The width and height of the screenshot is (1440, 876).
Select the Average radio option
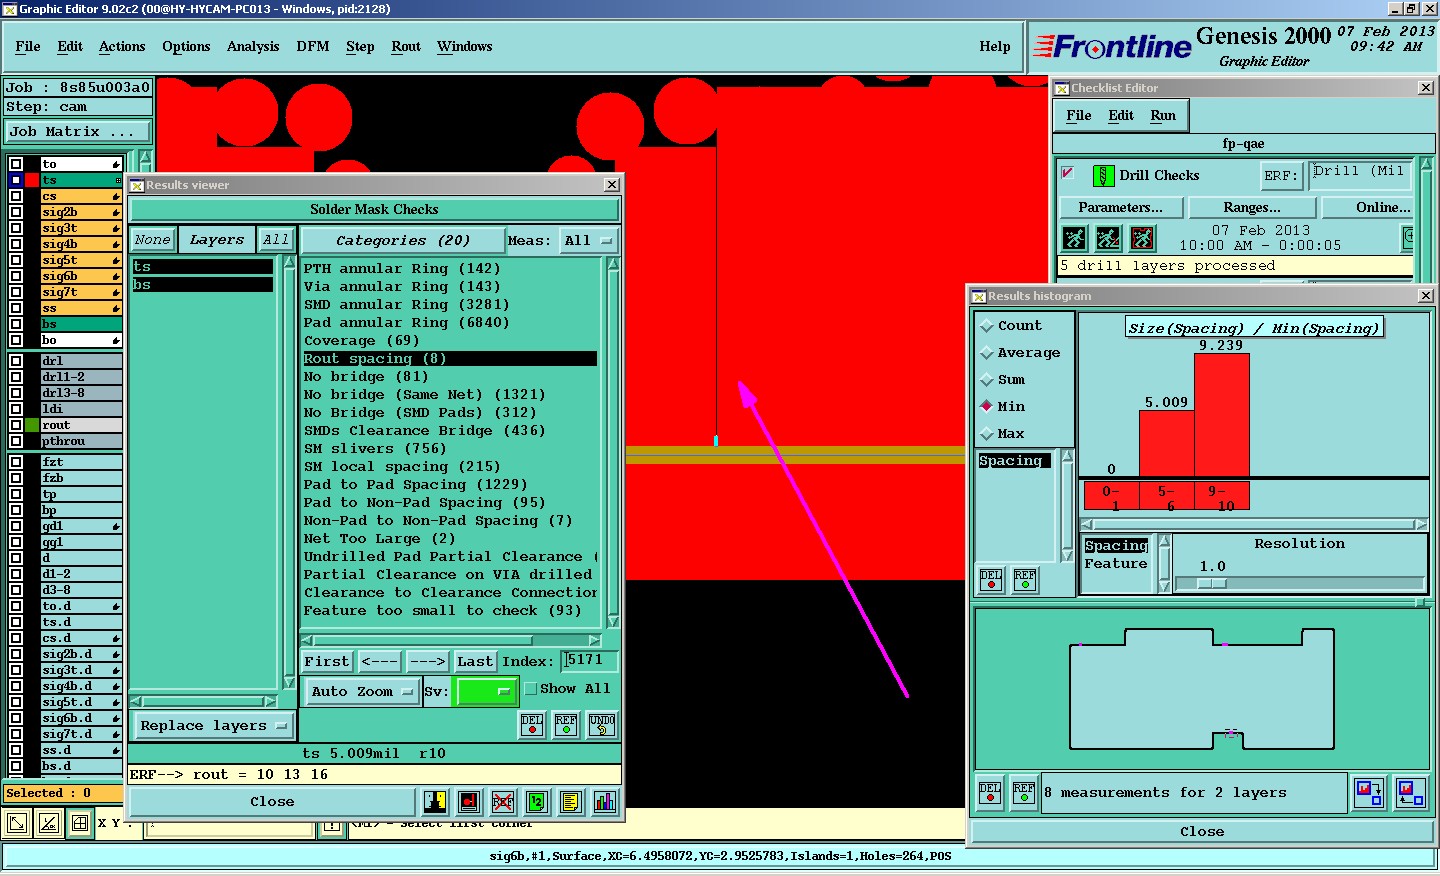coord(987,353)
